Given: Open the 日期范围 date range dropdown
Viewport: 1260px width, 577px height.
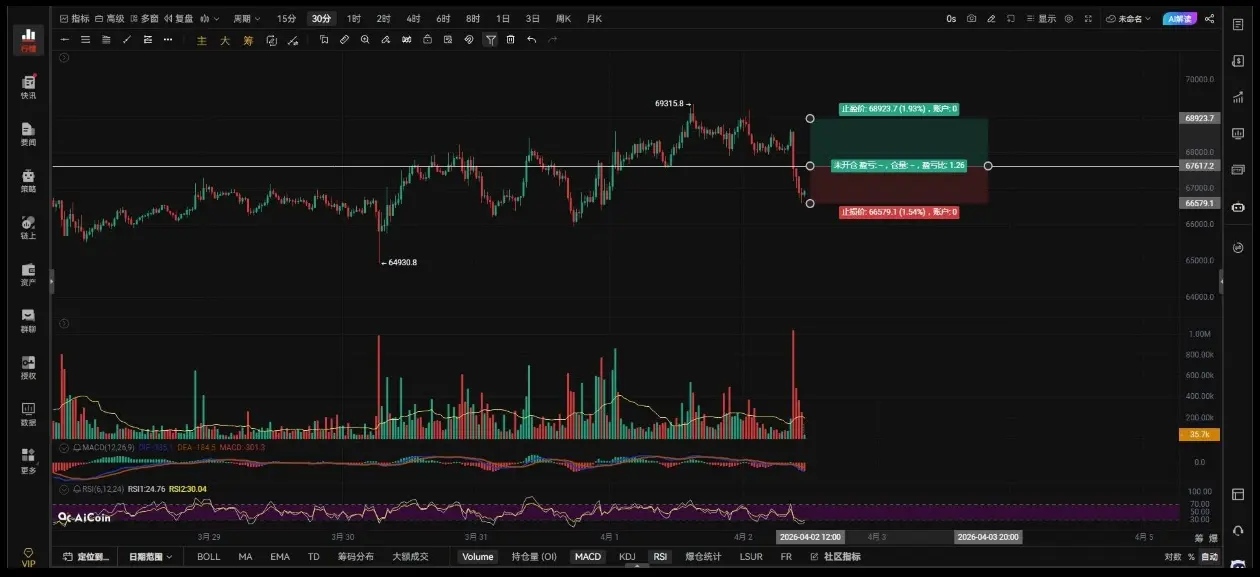Looking at the screenshot, I should pyautogui.click(x=150, y=556).
